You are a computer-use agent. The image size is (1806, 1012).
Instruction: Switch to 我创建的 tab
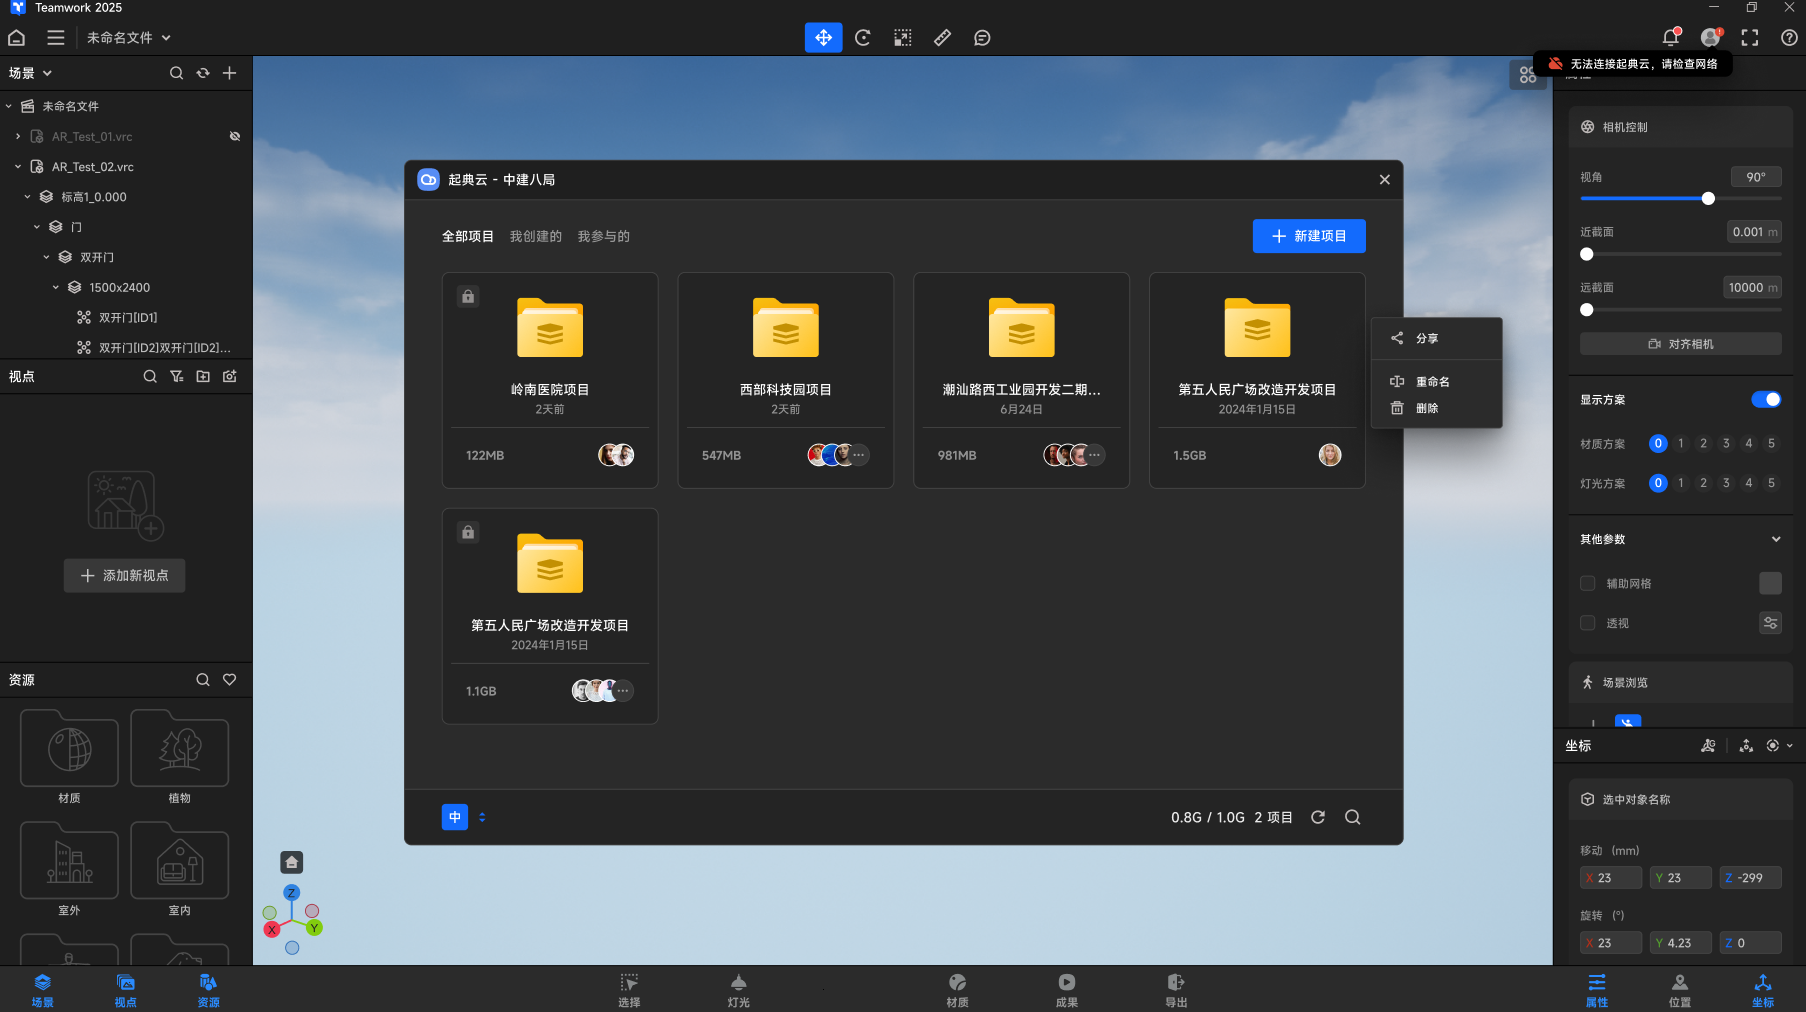535,237
